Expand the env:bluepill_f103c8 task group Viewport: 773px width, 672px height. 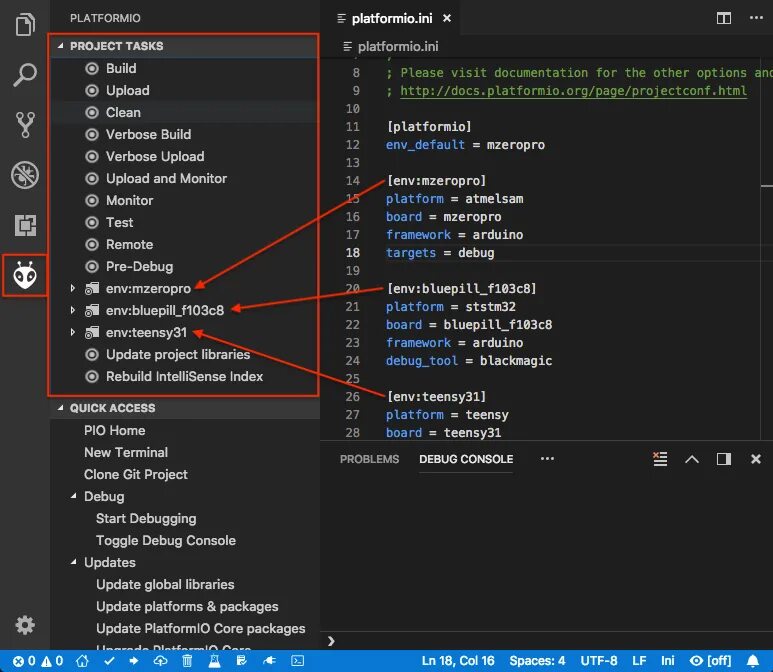72,310
